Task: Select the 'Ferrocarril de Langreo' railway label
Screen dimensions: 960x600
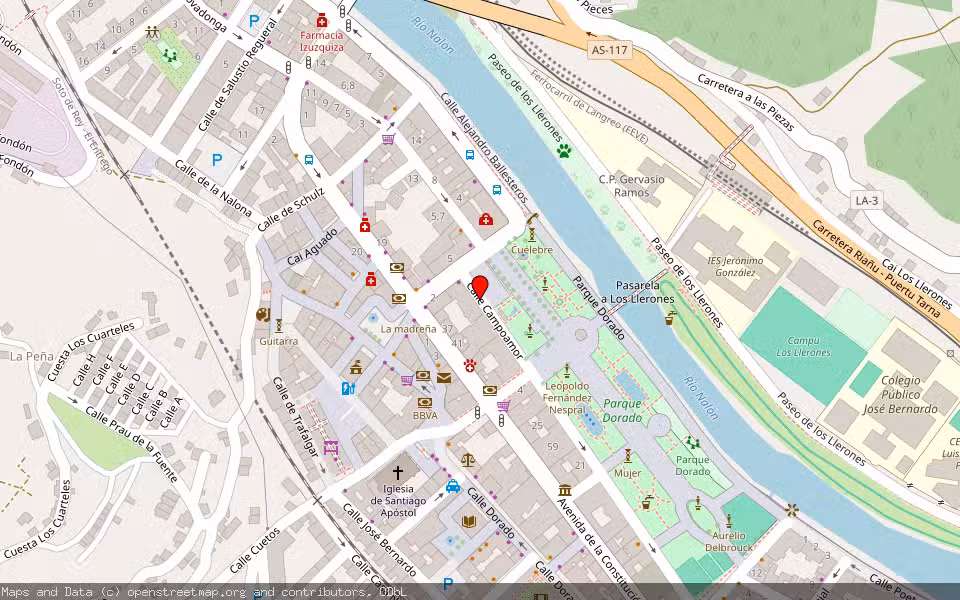Action: [589, 107]
